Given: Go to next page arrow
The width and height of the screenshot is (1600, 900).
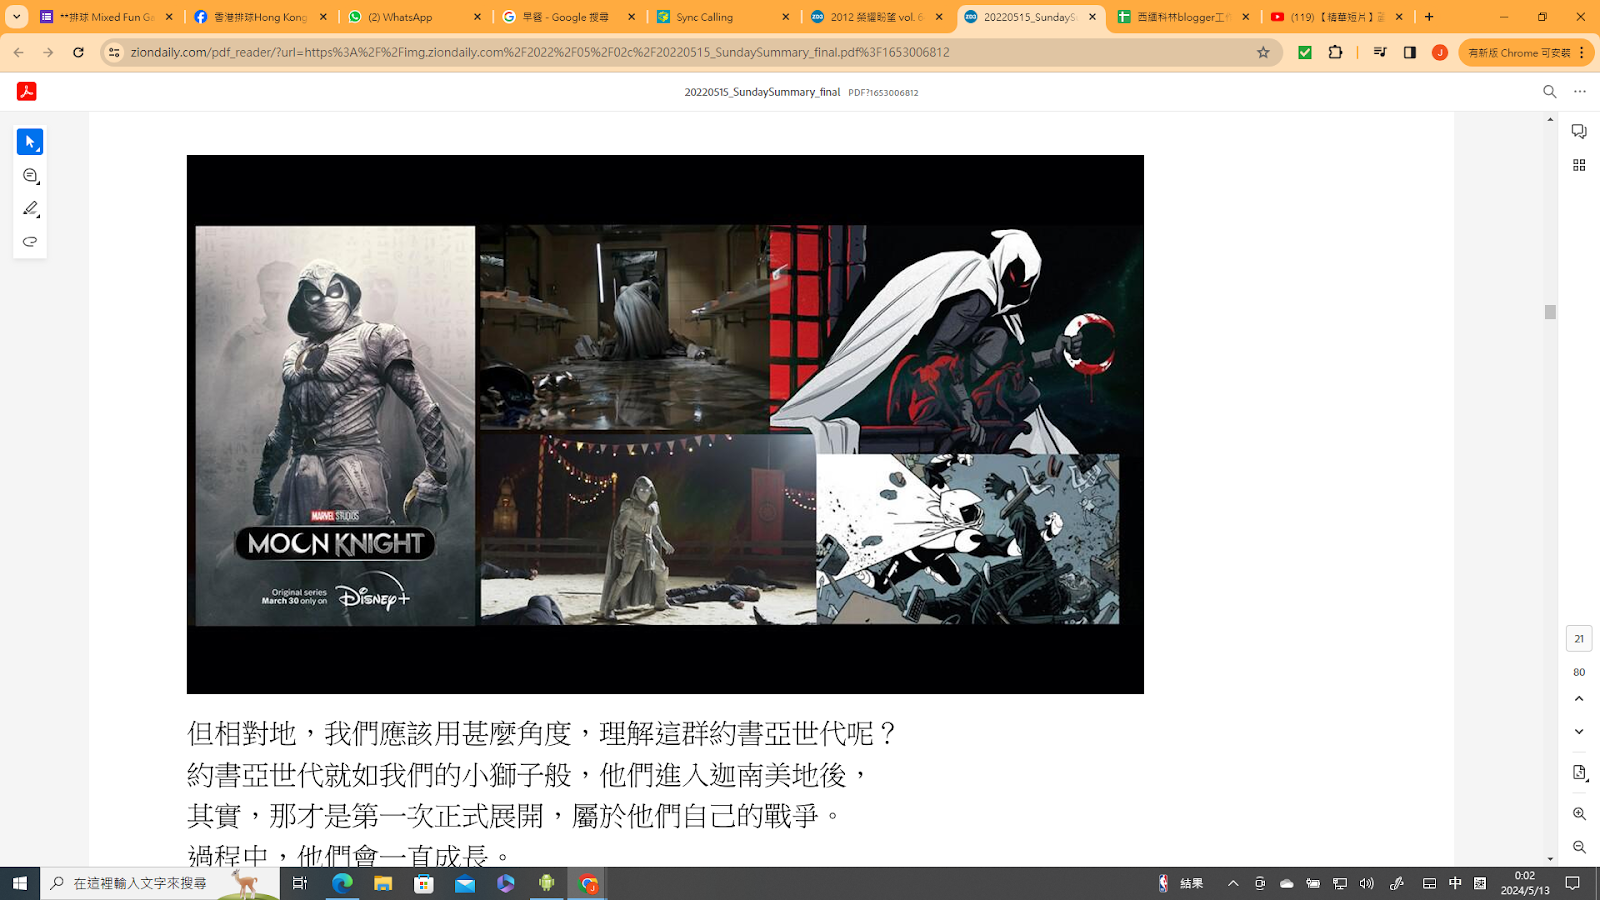Looking at the screenshot, I should (x=1579, y=732).
